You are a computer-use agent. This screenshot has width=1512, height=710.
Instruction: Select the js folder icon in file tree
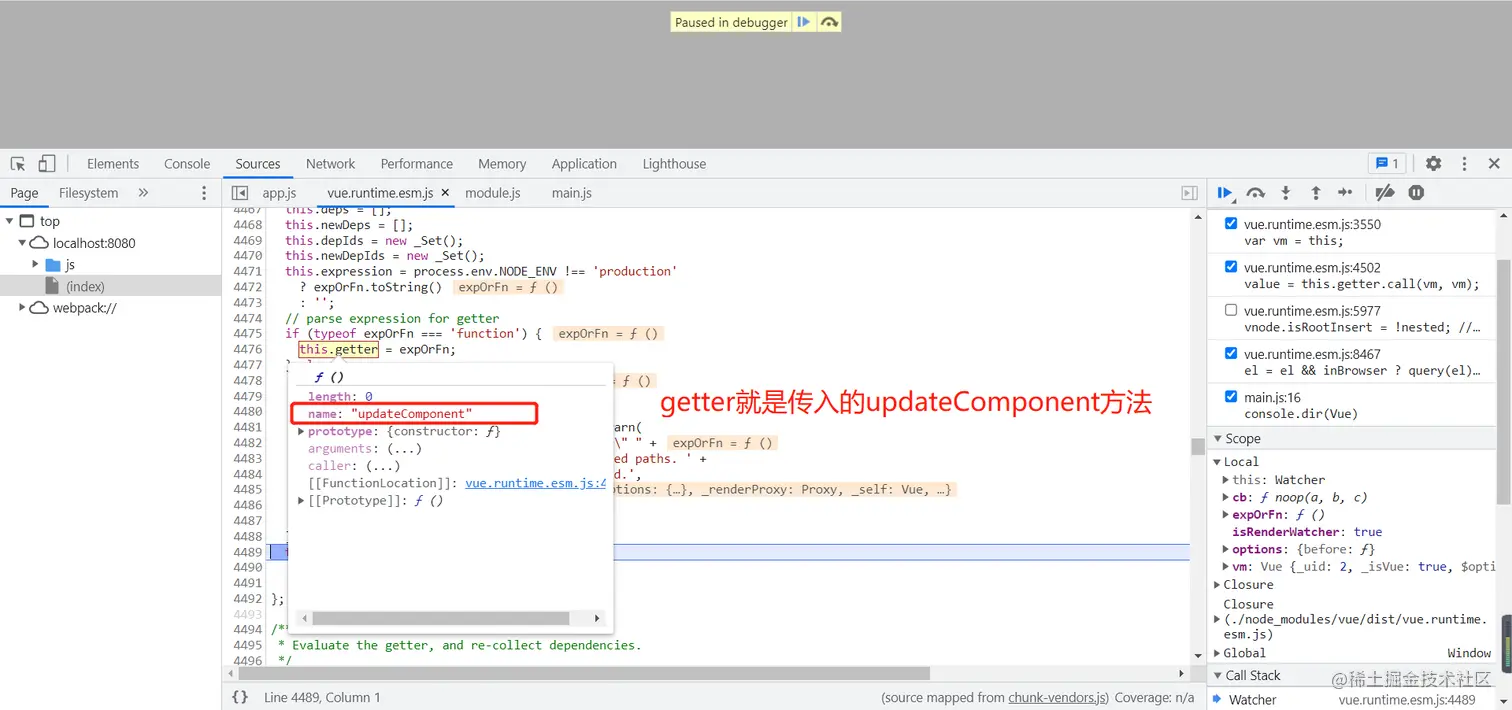tap(53, 265)
